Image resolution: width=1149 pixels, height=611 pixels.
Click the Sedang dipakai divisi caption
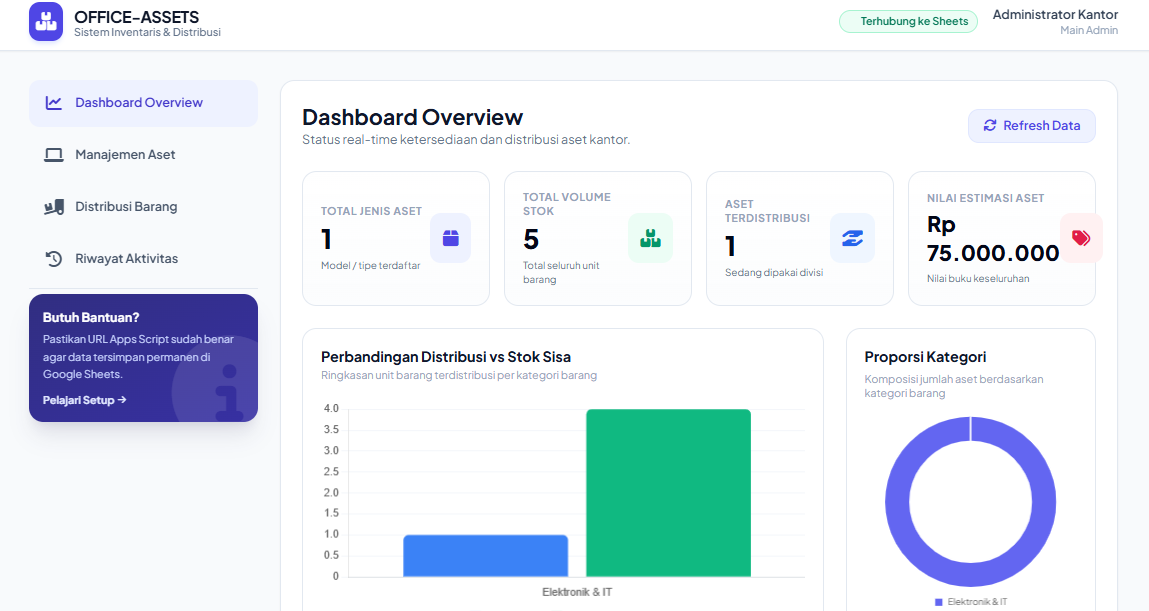pos(774,273)
